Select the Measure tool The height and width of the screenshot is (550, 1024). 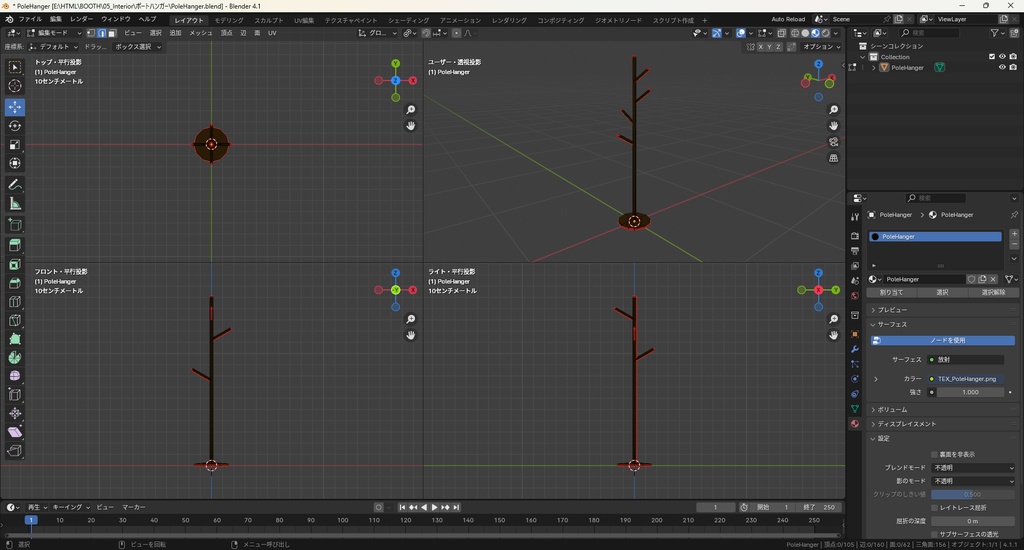[15, 204]
